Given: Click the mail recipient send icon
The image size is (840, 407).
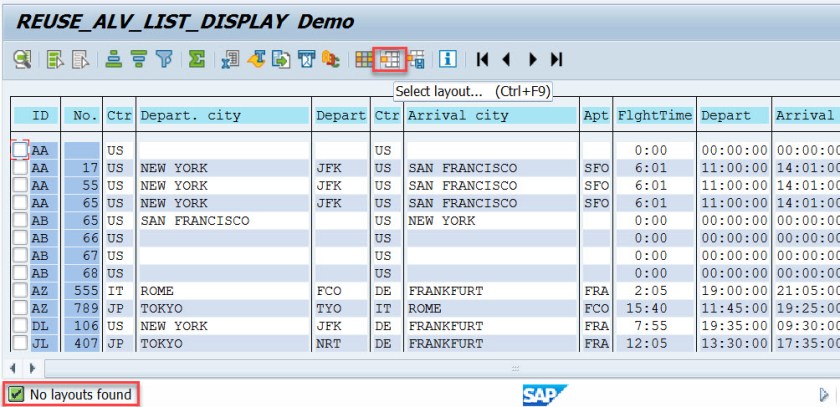Looking at the screenshot, I should coord(306,59).
